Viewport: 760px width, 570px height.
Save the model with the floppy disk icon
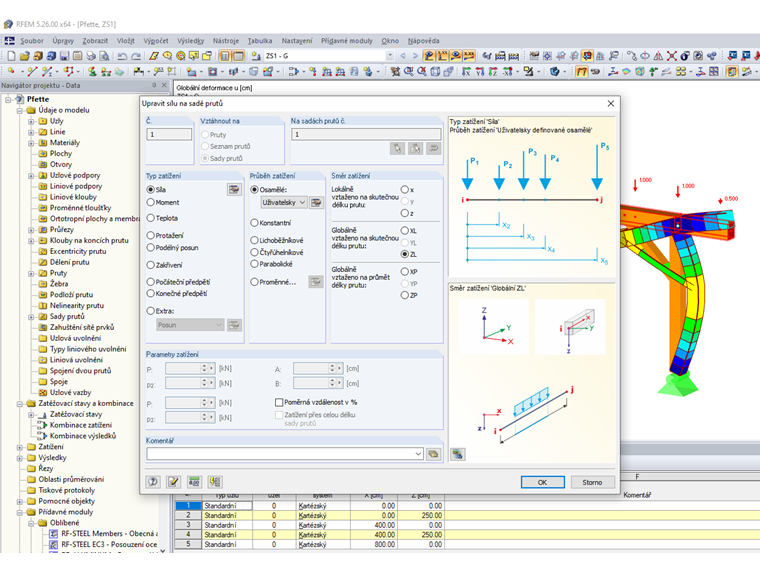coord(64,56)
